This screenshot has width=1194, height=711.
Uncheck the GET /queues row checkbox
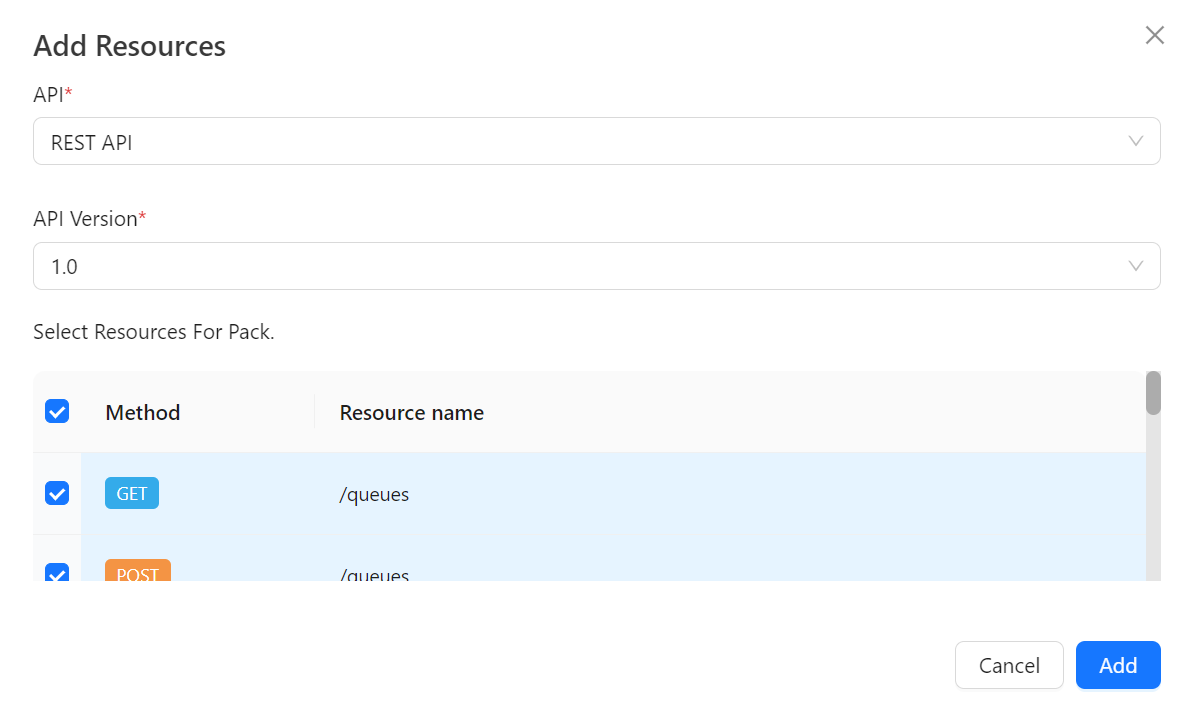coord(57,493)
